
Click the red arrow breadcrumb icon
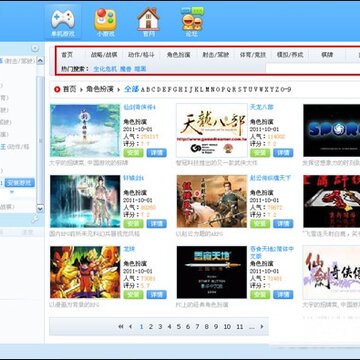pos(57,89)
